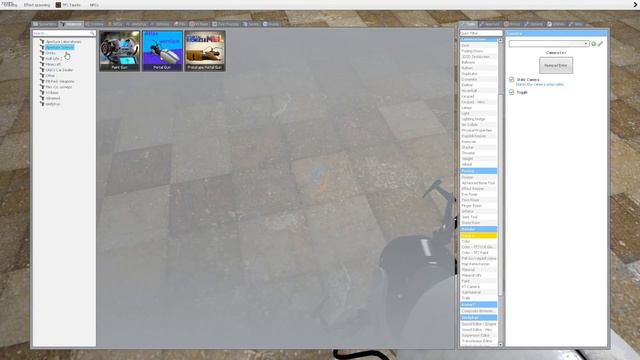Select the Finger Poser tool
Screen dimensions: 640x360
[478, 206]
